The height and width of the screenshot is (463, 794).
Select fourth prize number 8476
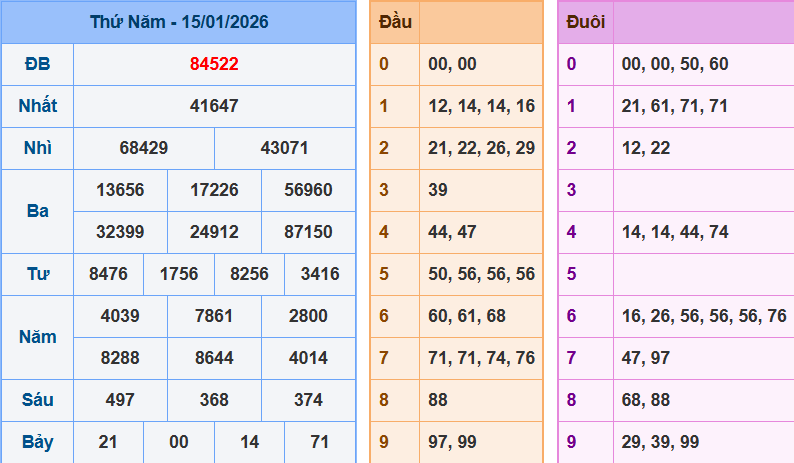tap(108, 274)
